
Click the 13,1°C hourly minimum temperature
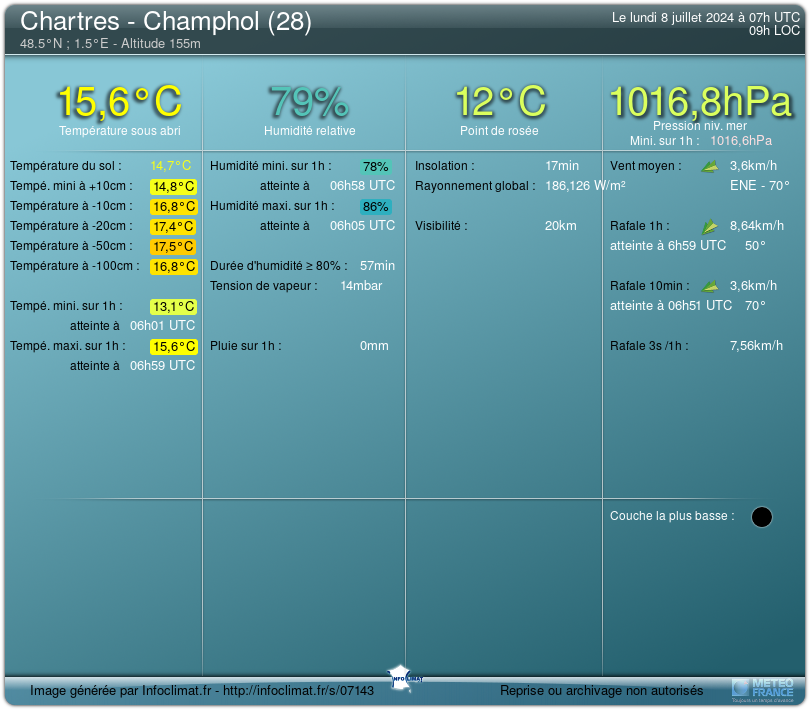pos(174,306)
